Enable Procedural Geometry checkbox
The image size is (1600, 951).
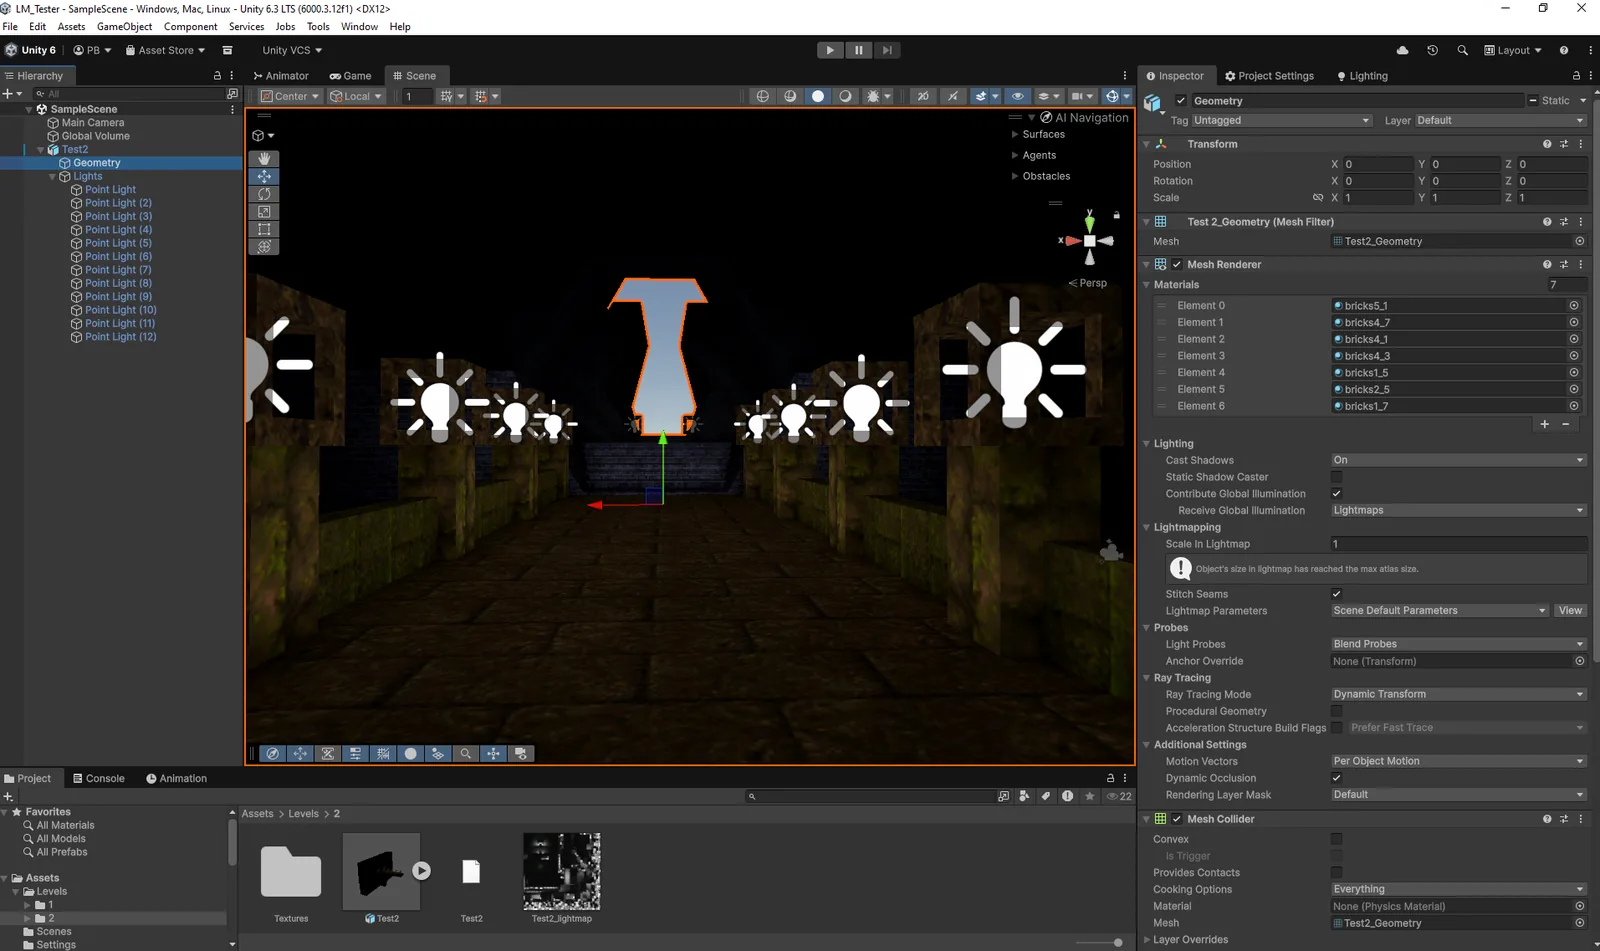point(1337,711)
